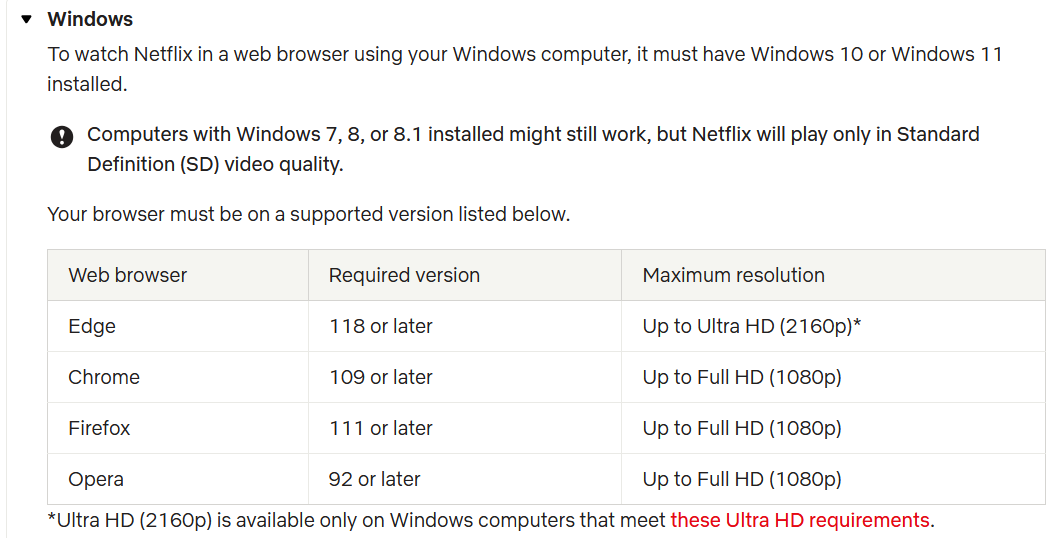
Task: Click the Opera browser cell
Action: (178, 479)
